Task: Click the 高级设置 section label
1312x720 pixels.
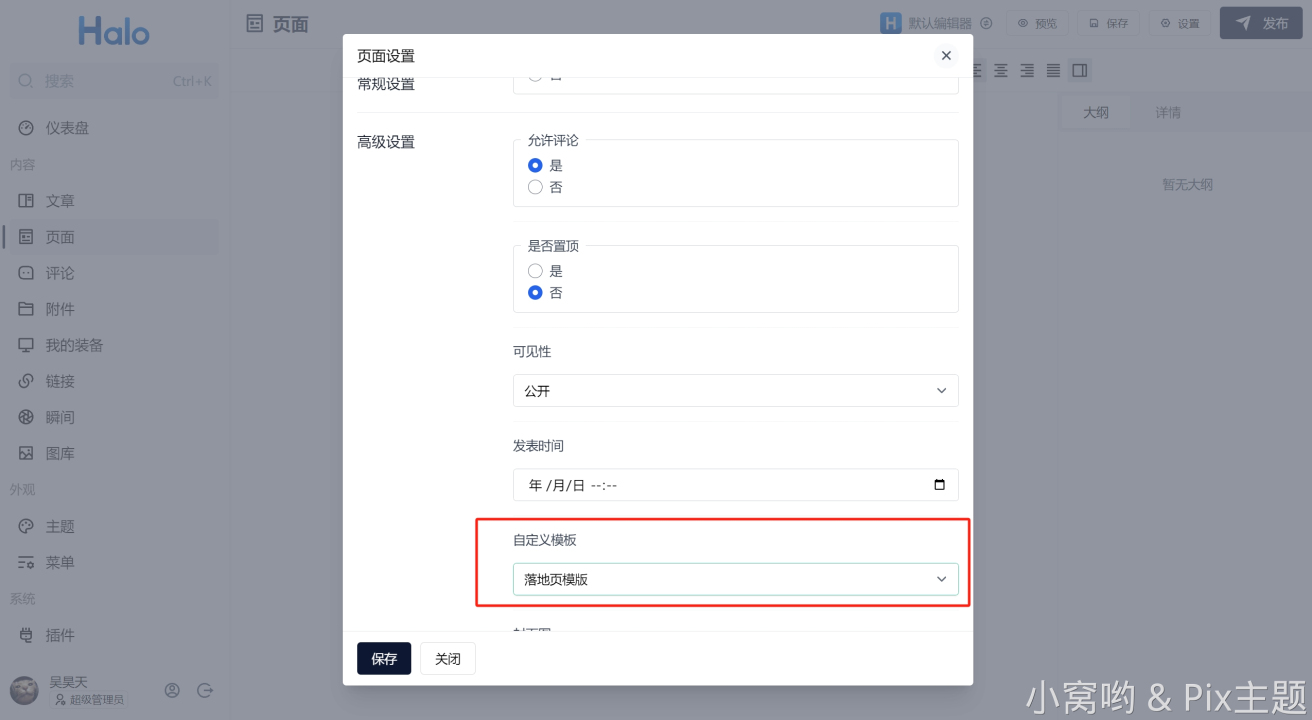Action: [386, 142]
